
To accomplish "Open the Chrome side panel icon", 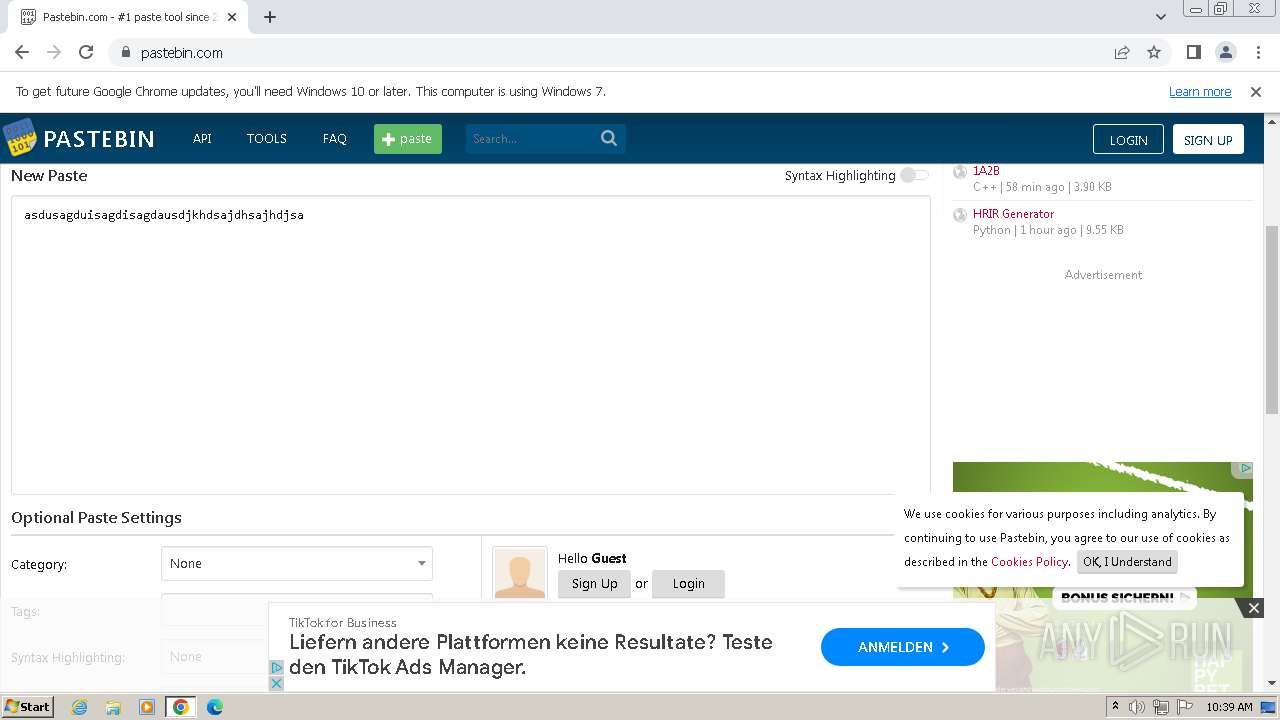I will coord(1193,53).
